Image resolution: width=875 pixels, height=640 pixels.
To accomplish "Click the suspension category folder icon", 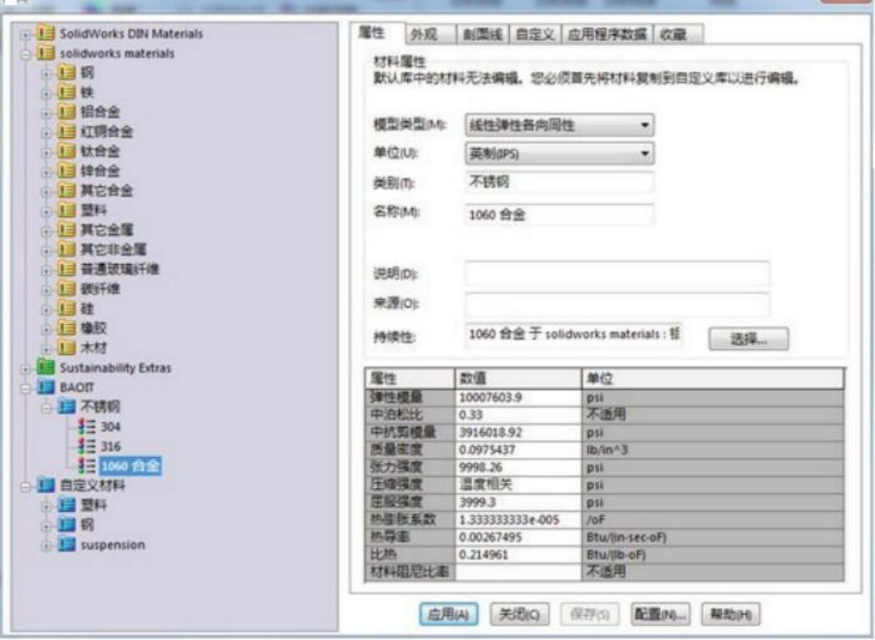I will [67, 545].
